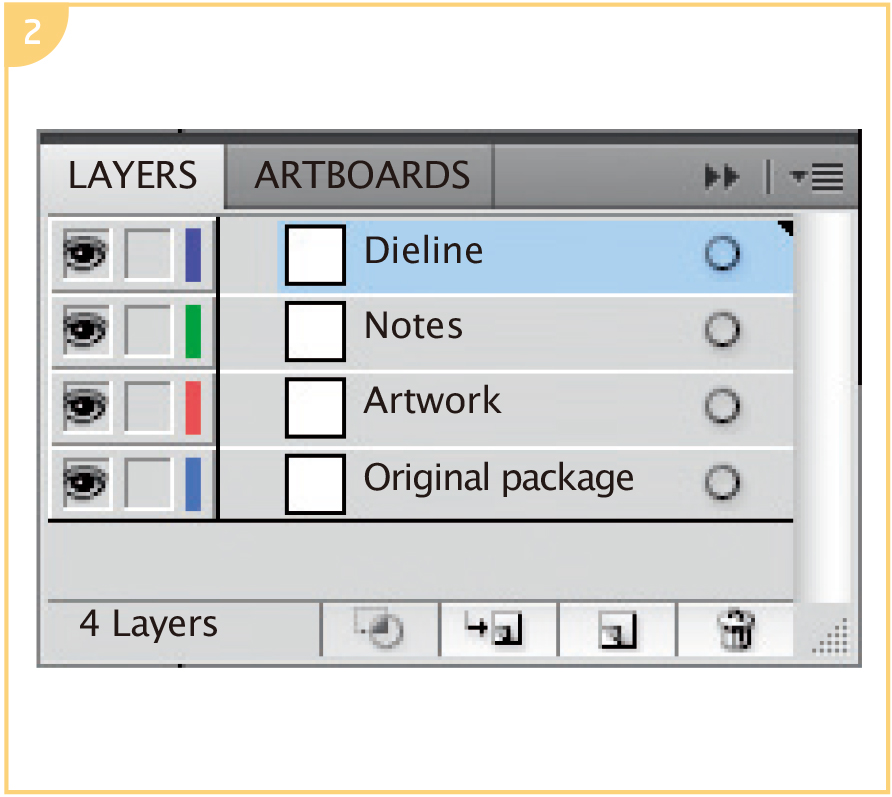Click the Dieline layer thumbnail

pyautogui.click(x=315, y=255)
